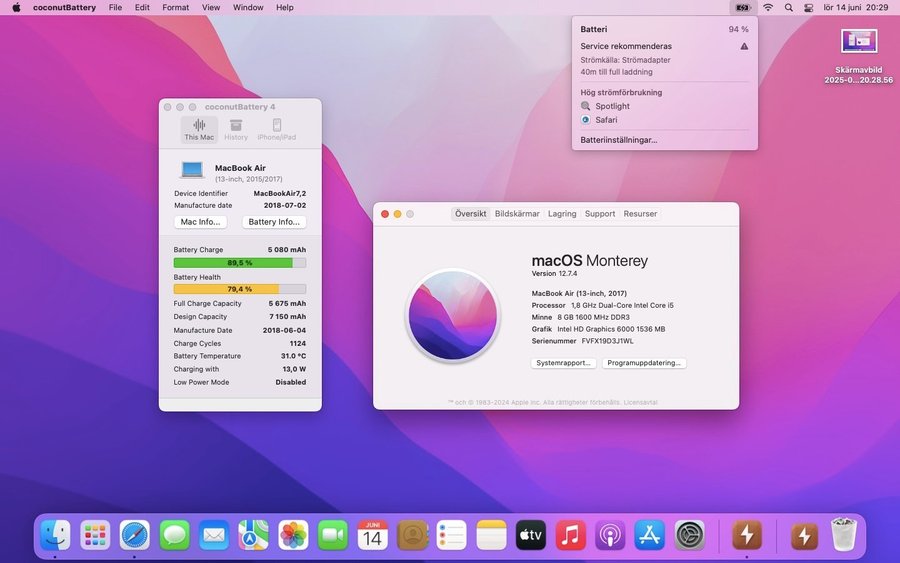Click the Charging with 13,0 W value
This screenshot has height=563, width=900.
[294, 369]
